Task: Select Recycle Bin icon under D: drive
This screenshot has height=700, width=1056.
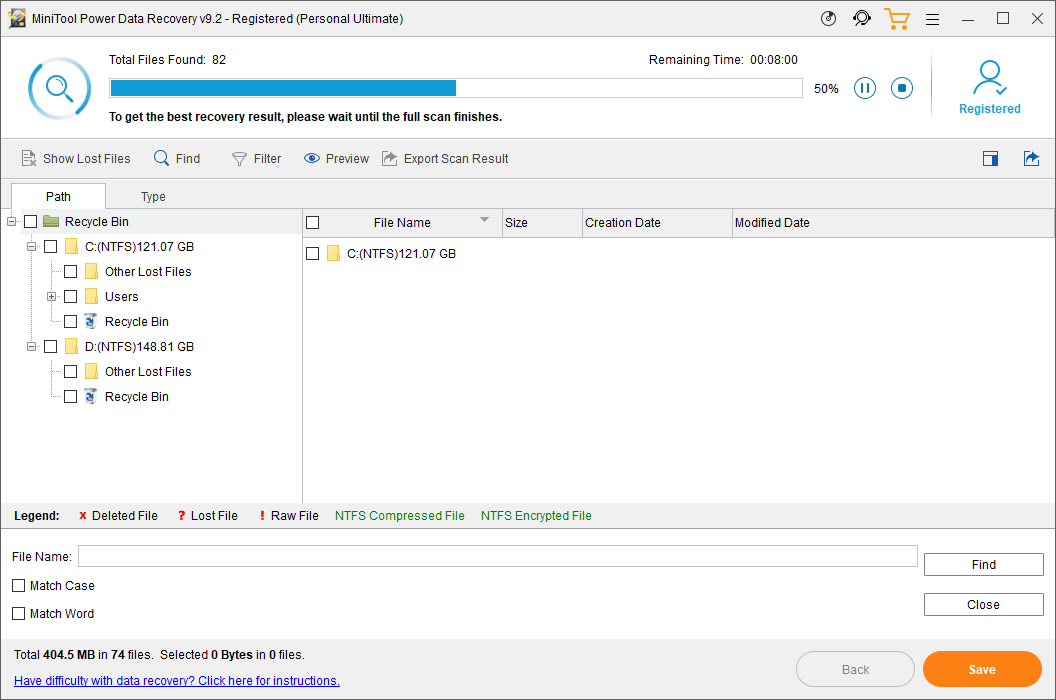Action: pyautogui.click(x=91, y=396)
